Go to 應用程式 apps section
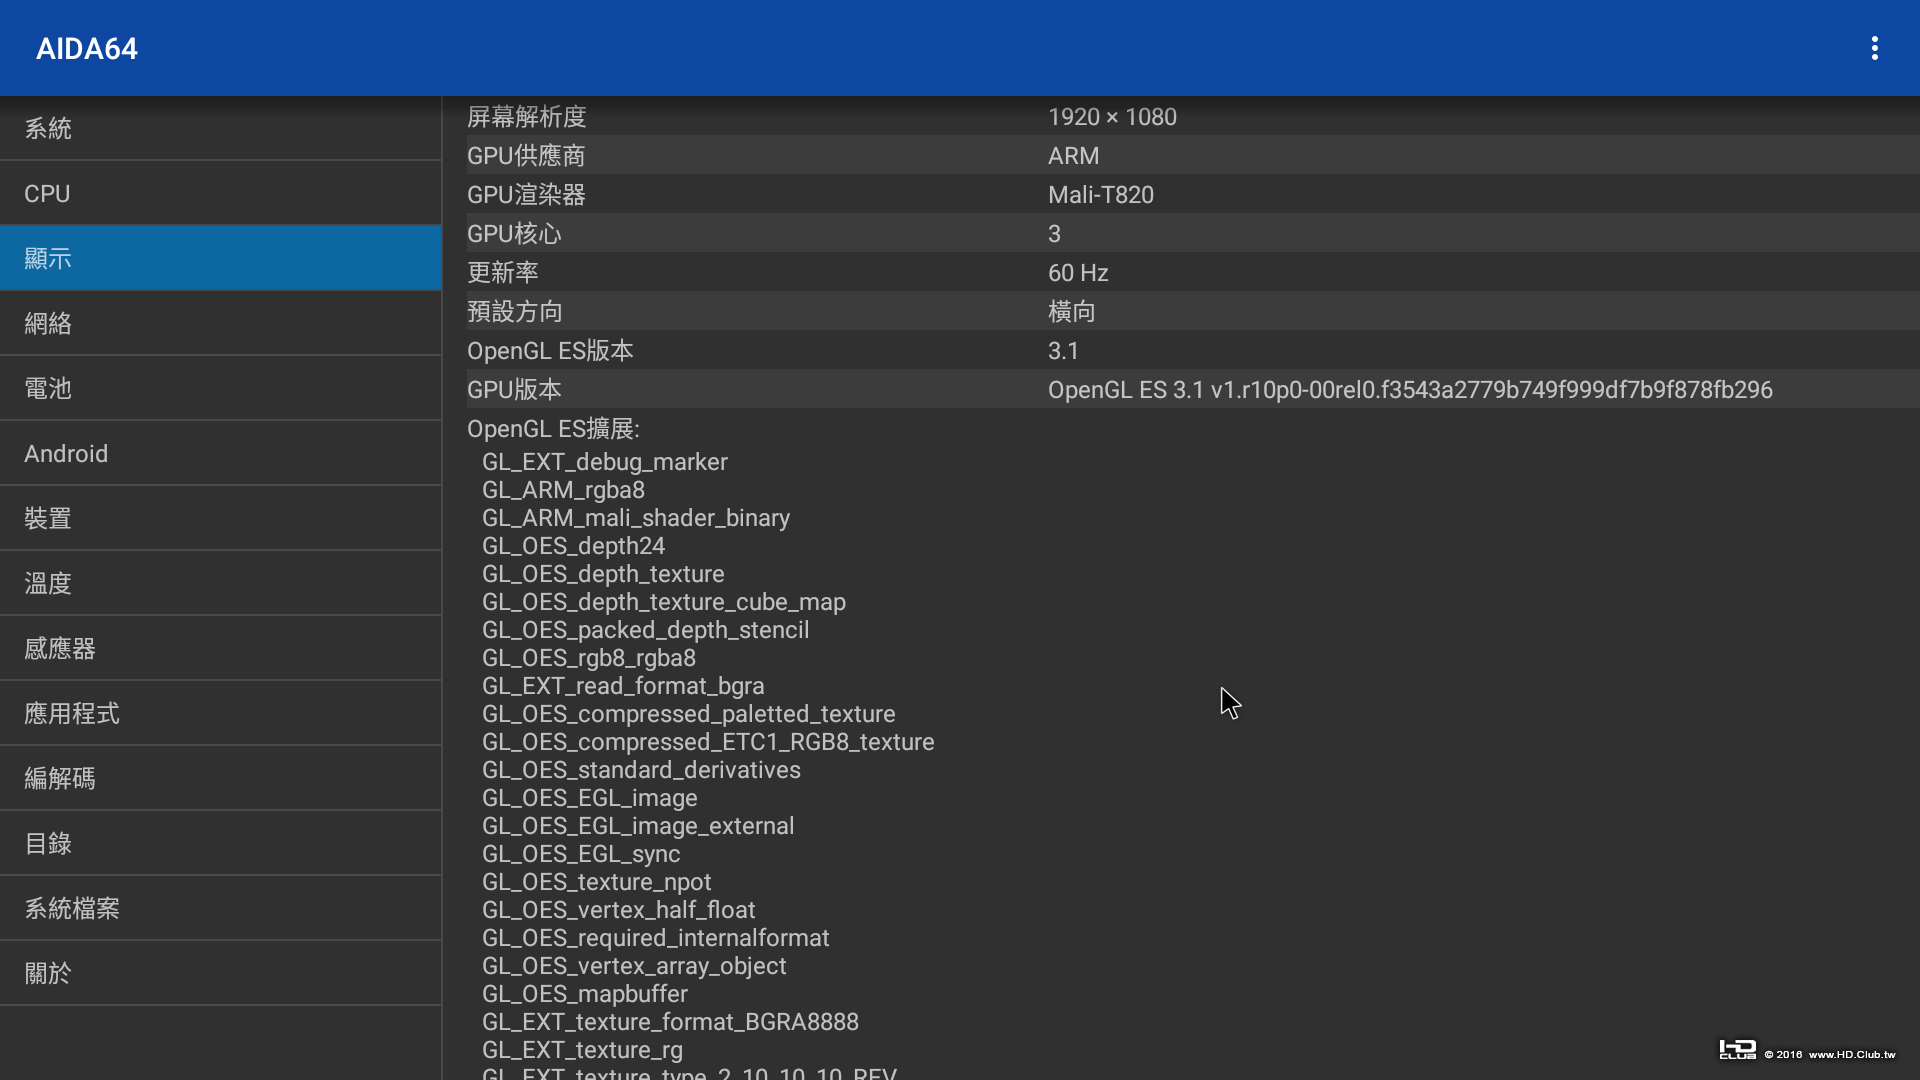1920x1080 pixels. click(x=220, y=713)
